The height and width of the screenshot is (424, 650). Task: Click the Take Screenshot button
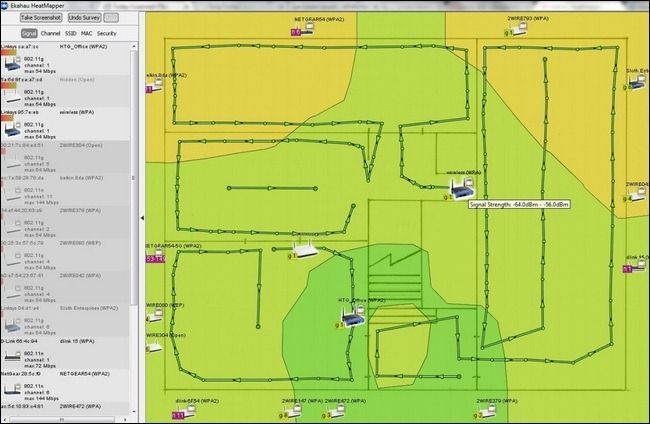41,17
